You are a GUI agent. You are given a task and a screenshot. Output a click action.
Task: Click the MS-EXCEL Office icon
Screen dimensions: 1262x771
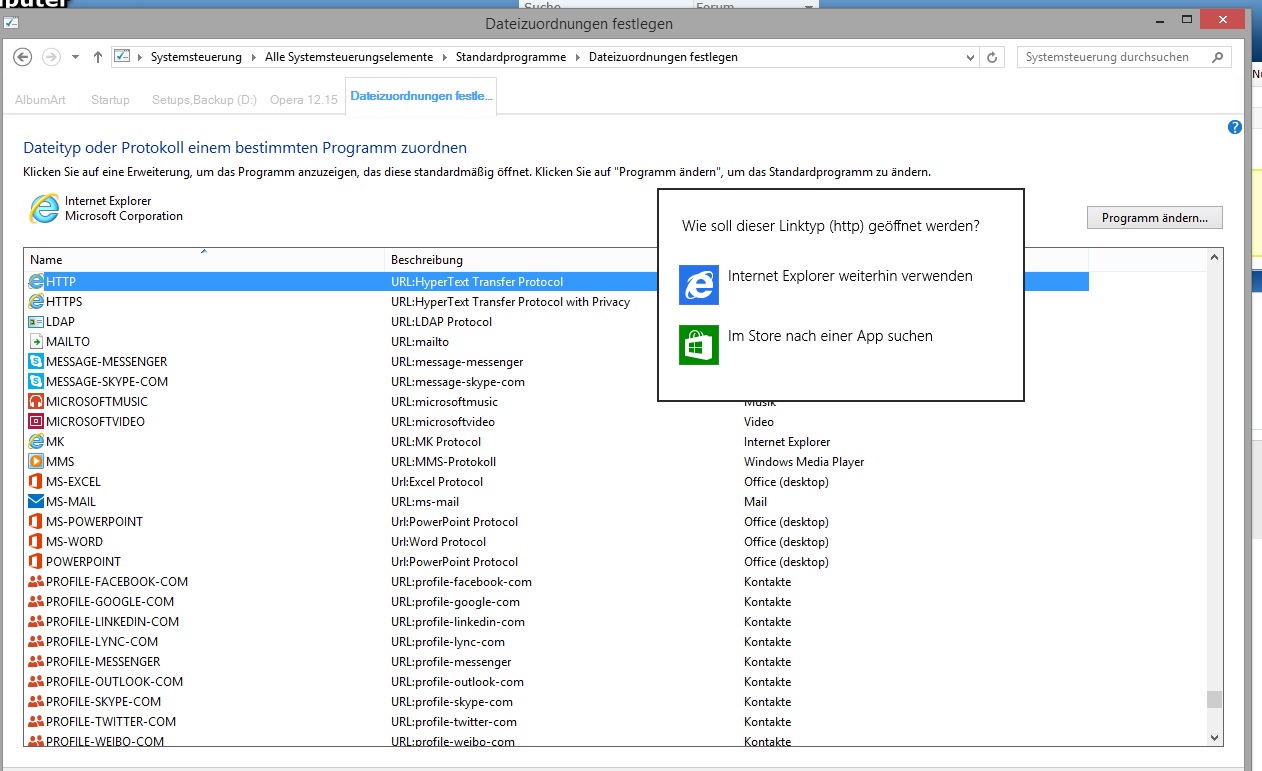pyautogui.click(x=36, y=482)
